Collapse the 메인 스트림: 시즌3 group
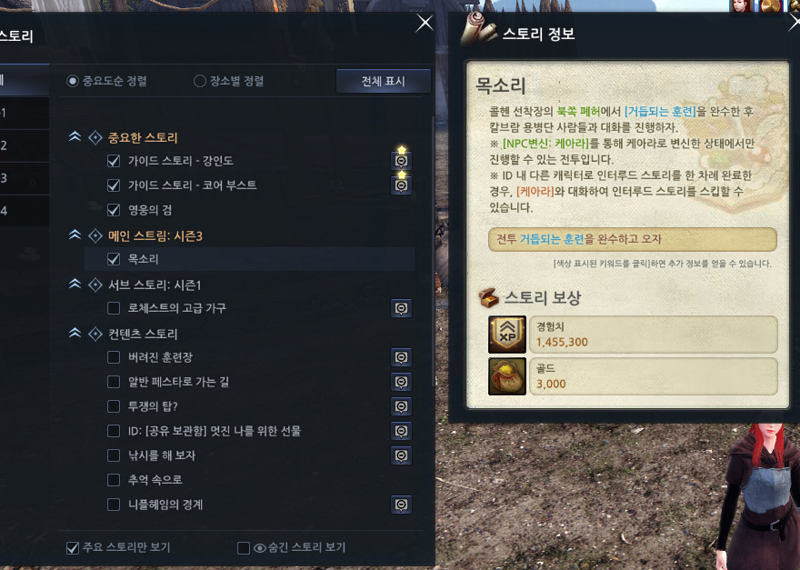800x570 pixels. 75,235
